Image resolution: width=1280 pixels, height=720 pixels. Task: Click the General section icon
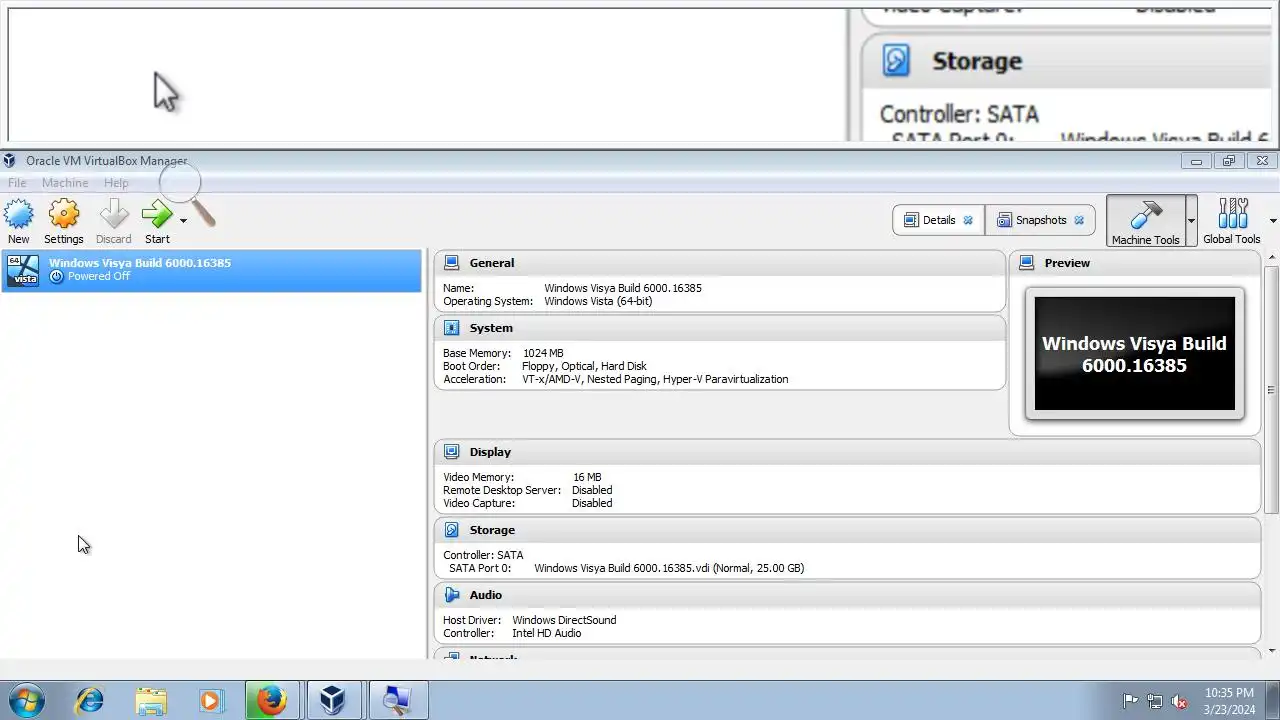coord(451,263)
